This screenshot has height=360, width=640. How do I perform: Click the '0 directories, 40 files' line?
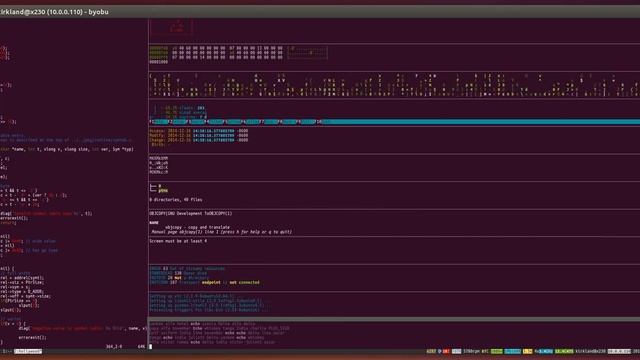pyautogui.click(x=176, y=200)
